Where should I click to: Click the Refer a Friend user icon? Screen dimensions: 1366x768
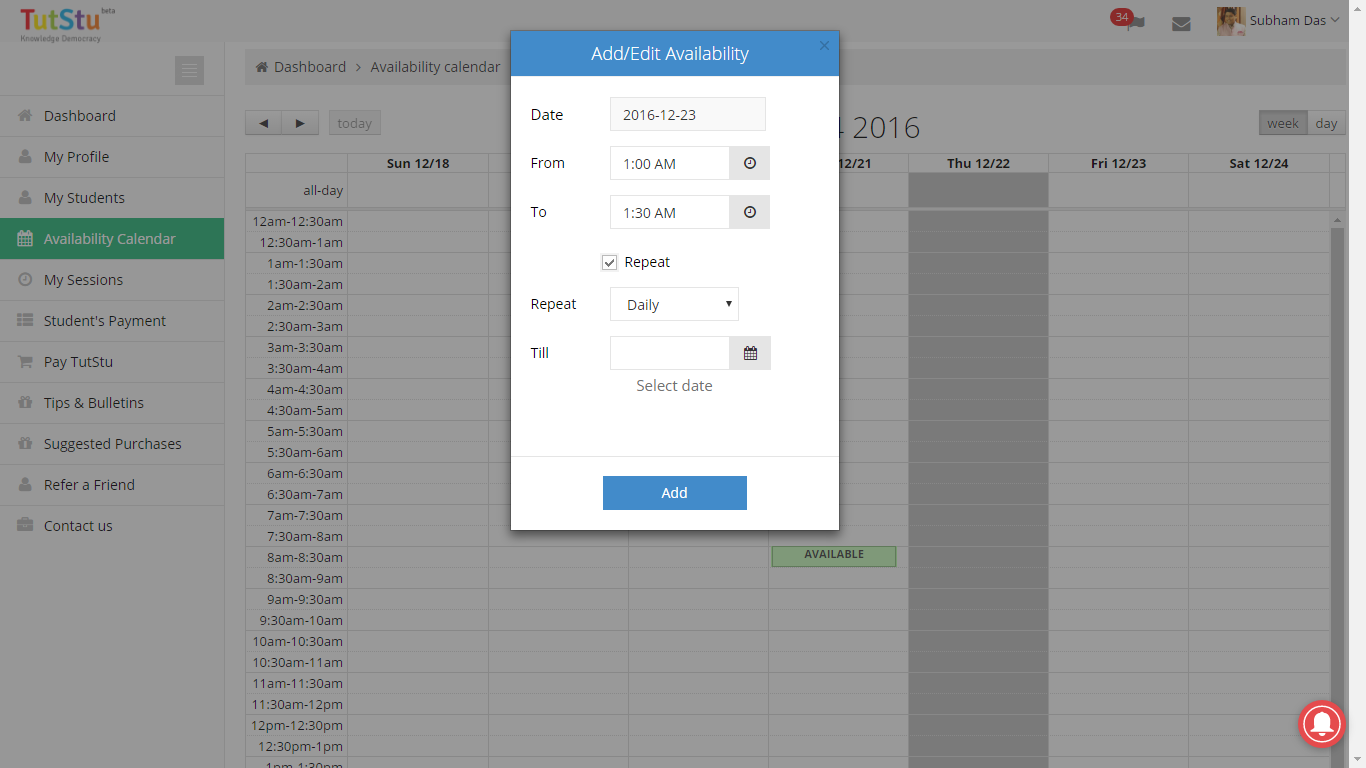point(25,484)
